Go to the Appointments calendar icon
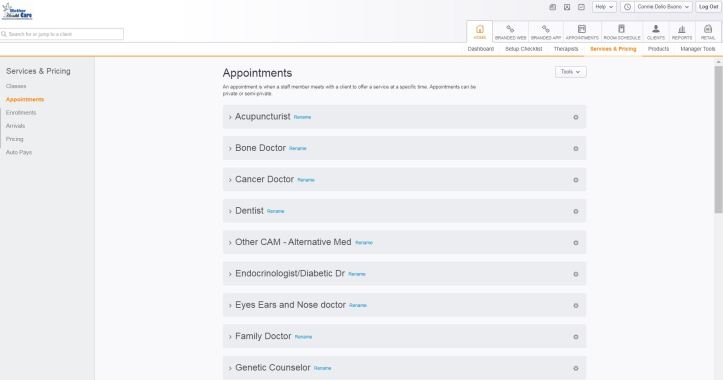 pos(582,30)
